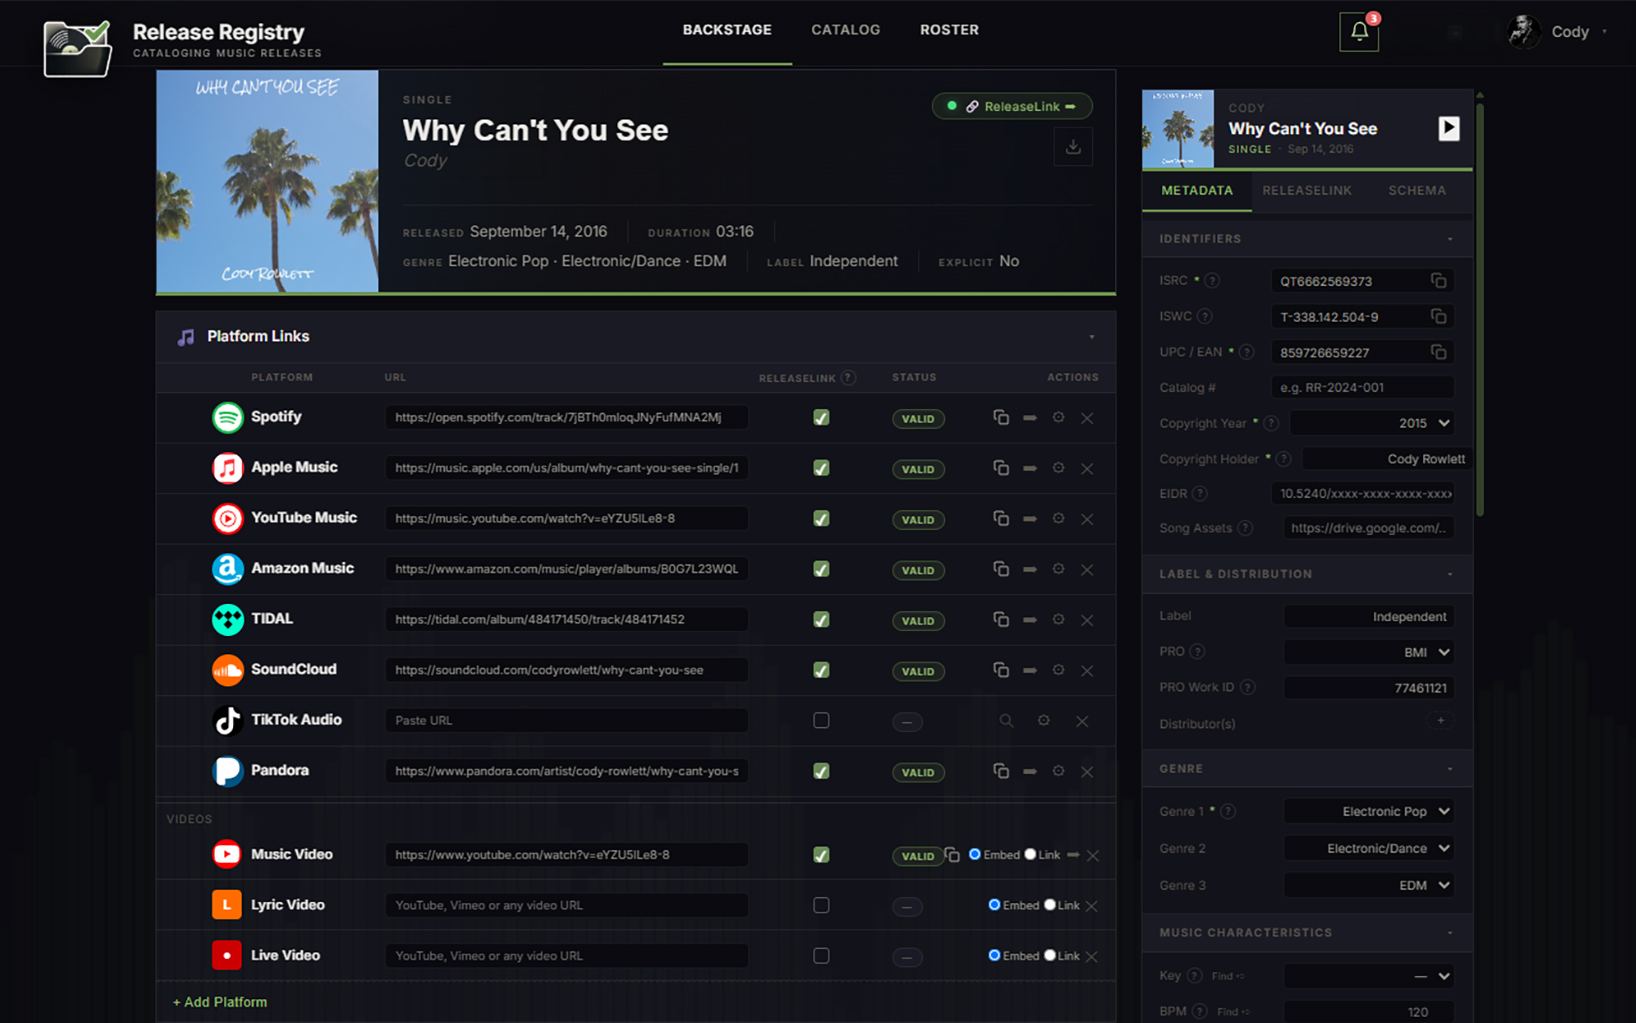Open the PRO dropdown showing BMI
1636x1023 pixels.
click(x=1368, y=652)
